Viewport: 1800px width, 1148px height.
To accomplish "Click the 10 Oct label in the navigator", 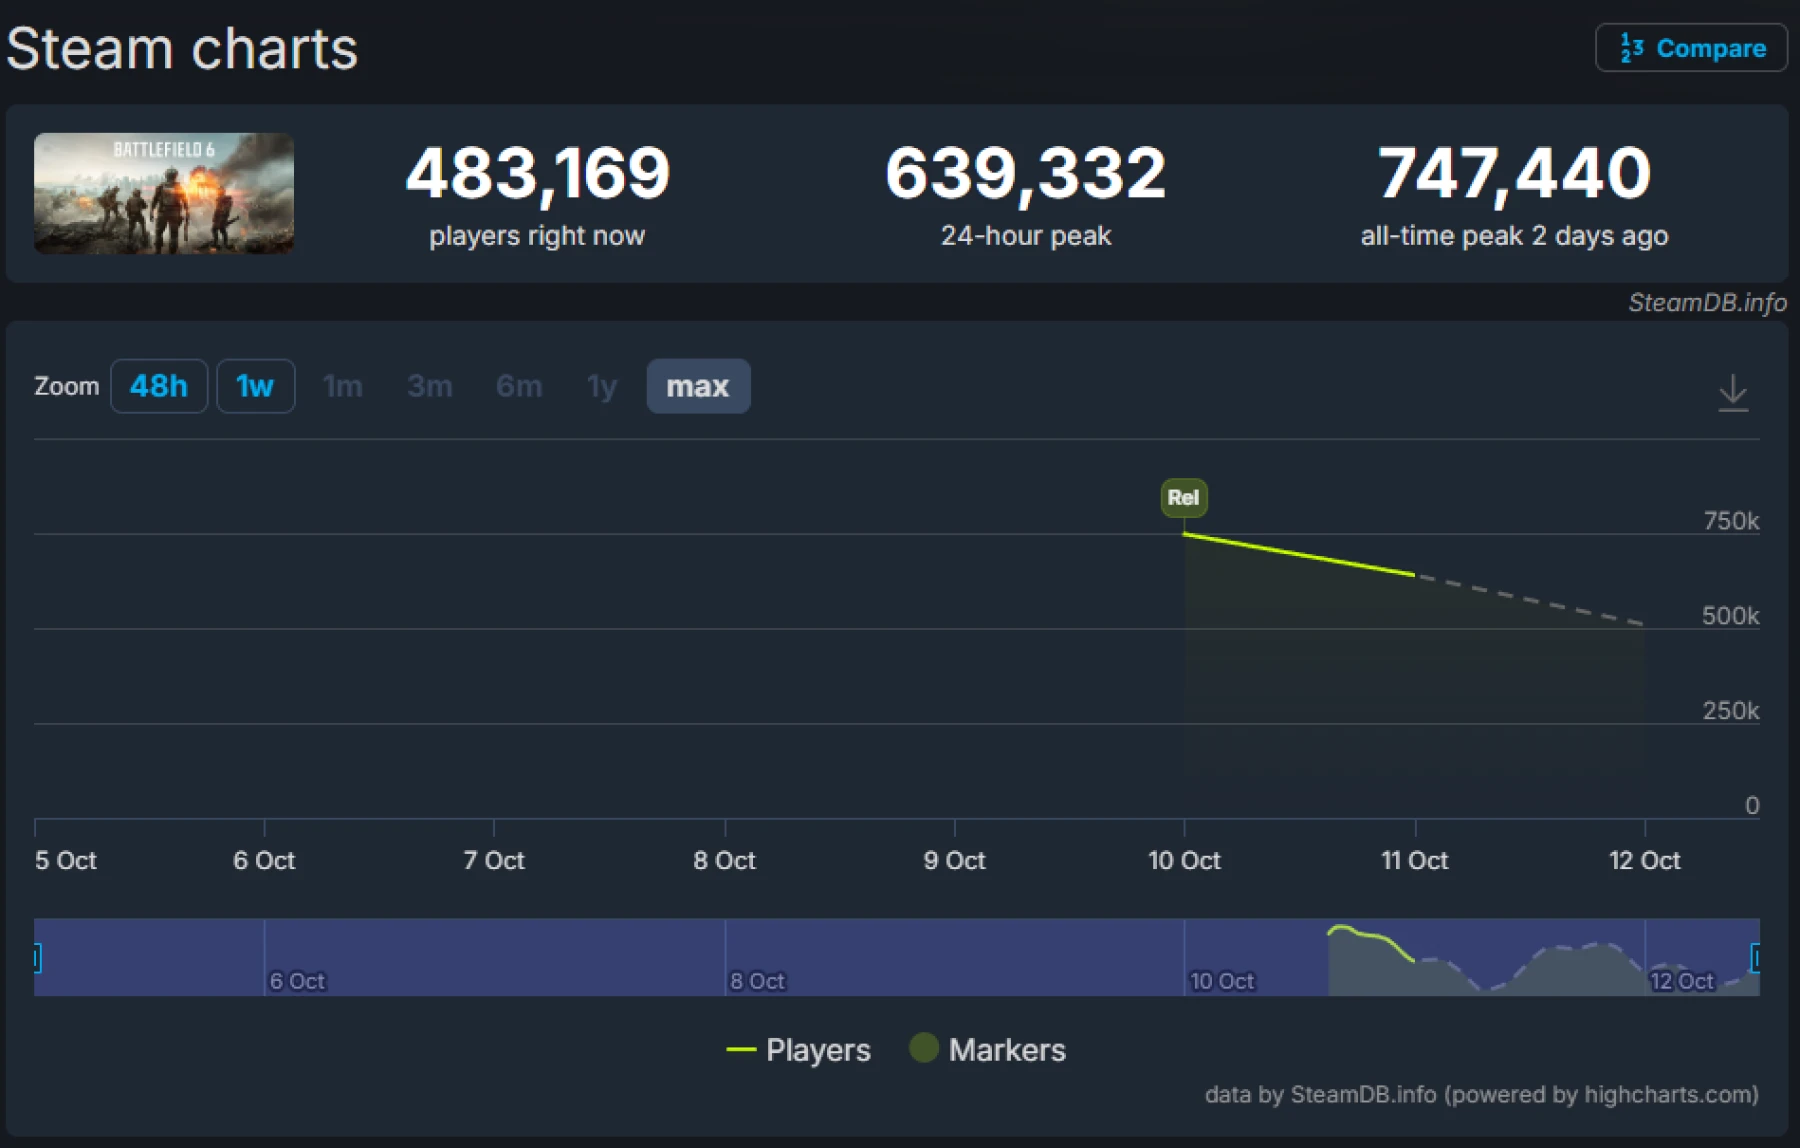I will click(1221, 981).
